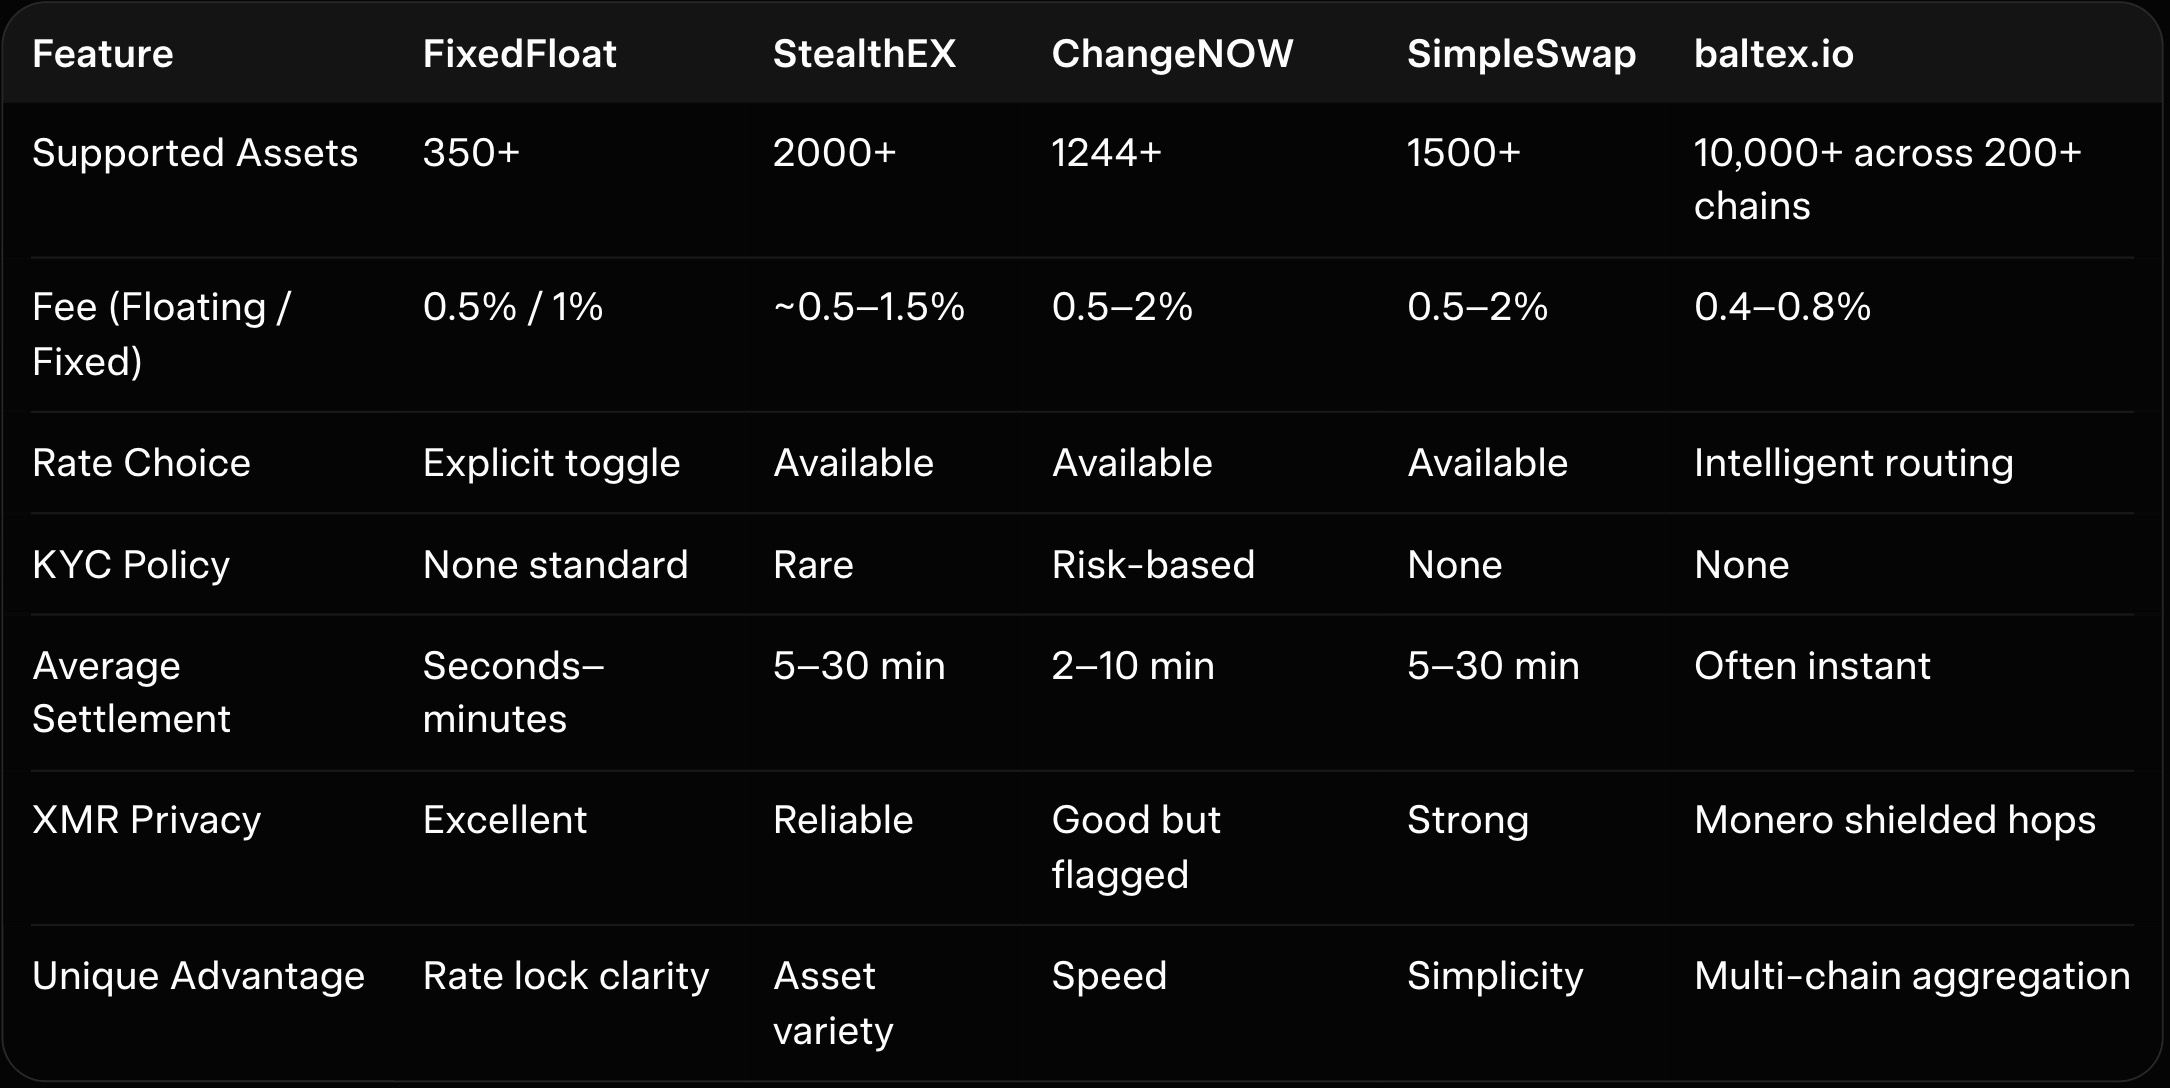Viewport: 2170px width, 1088px height.
Task: Select the StealthEX column header
Action: (864, 54)
